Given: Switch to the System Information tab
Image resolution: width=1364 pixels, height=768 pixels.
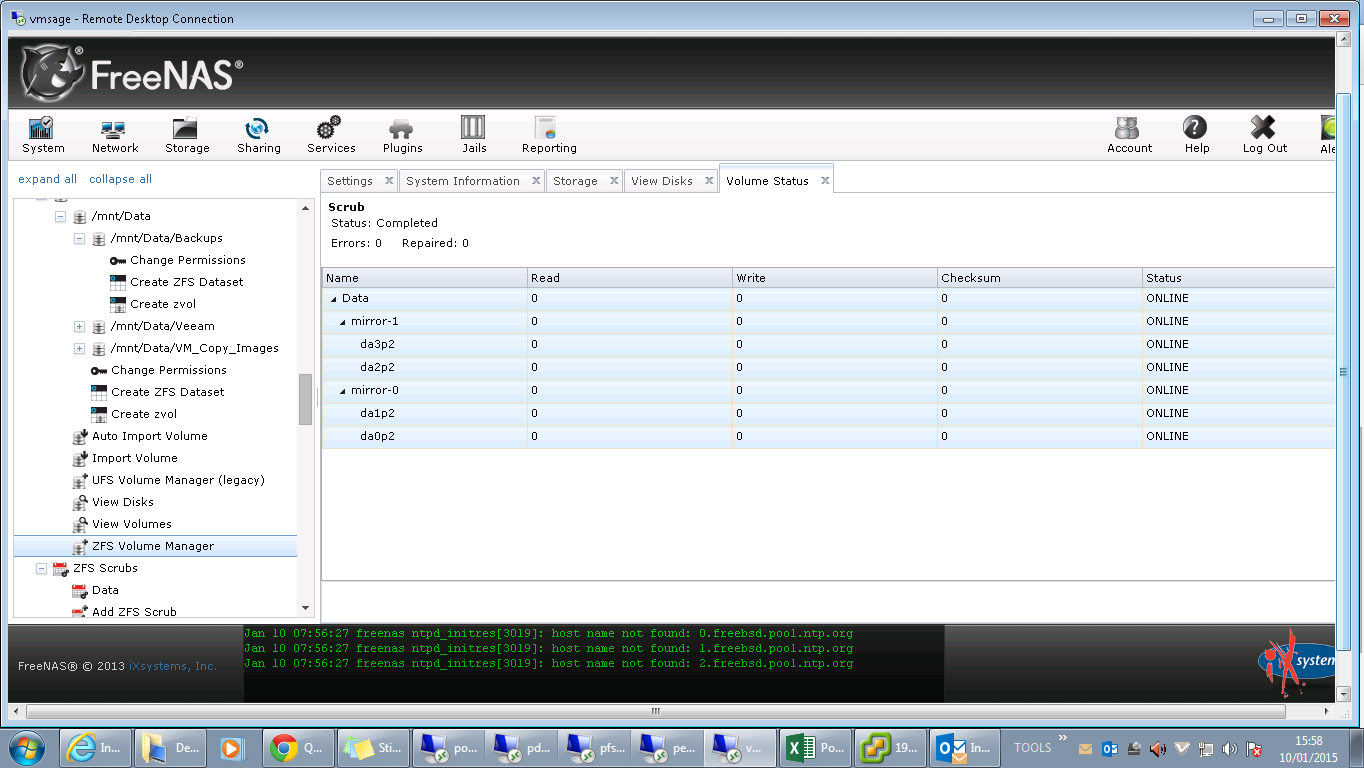Looking at the screenshot, I should coord(462,181).
